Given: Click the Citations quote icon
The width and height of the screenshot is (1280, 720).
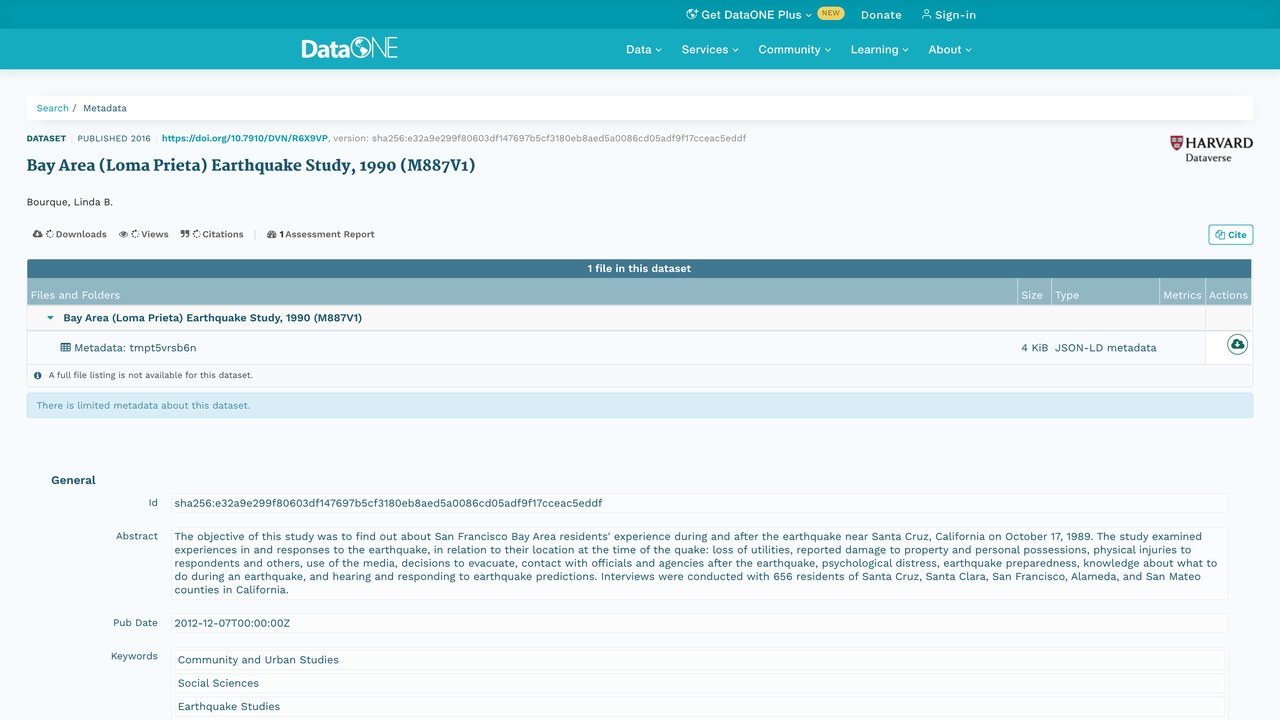Looking at the screenshot, I should [x=185, y=234].
